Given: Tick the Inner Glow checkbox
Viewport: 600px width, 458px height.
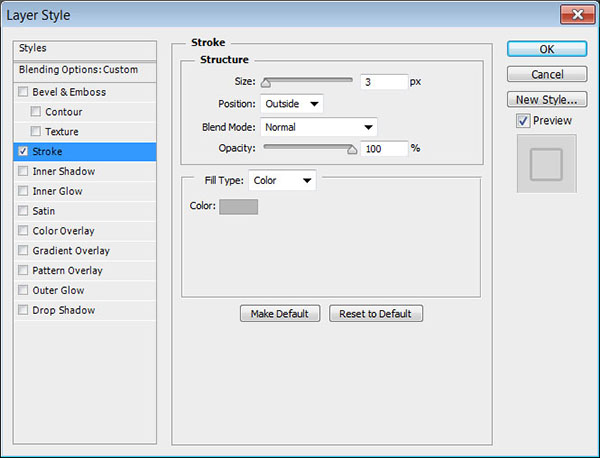Looking at the screenshot, I should tap(23, 191).
